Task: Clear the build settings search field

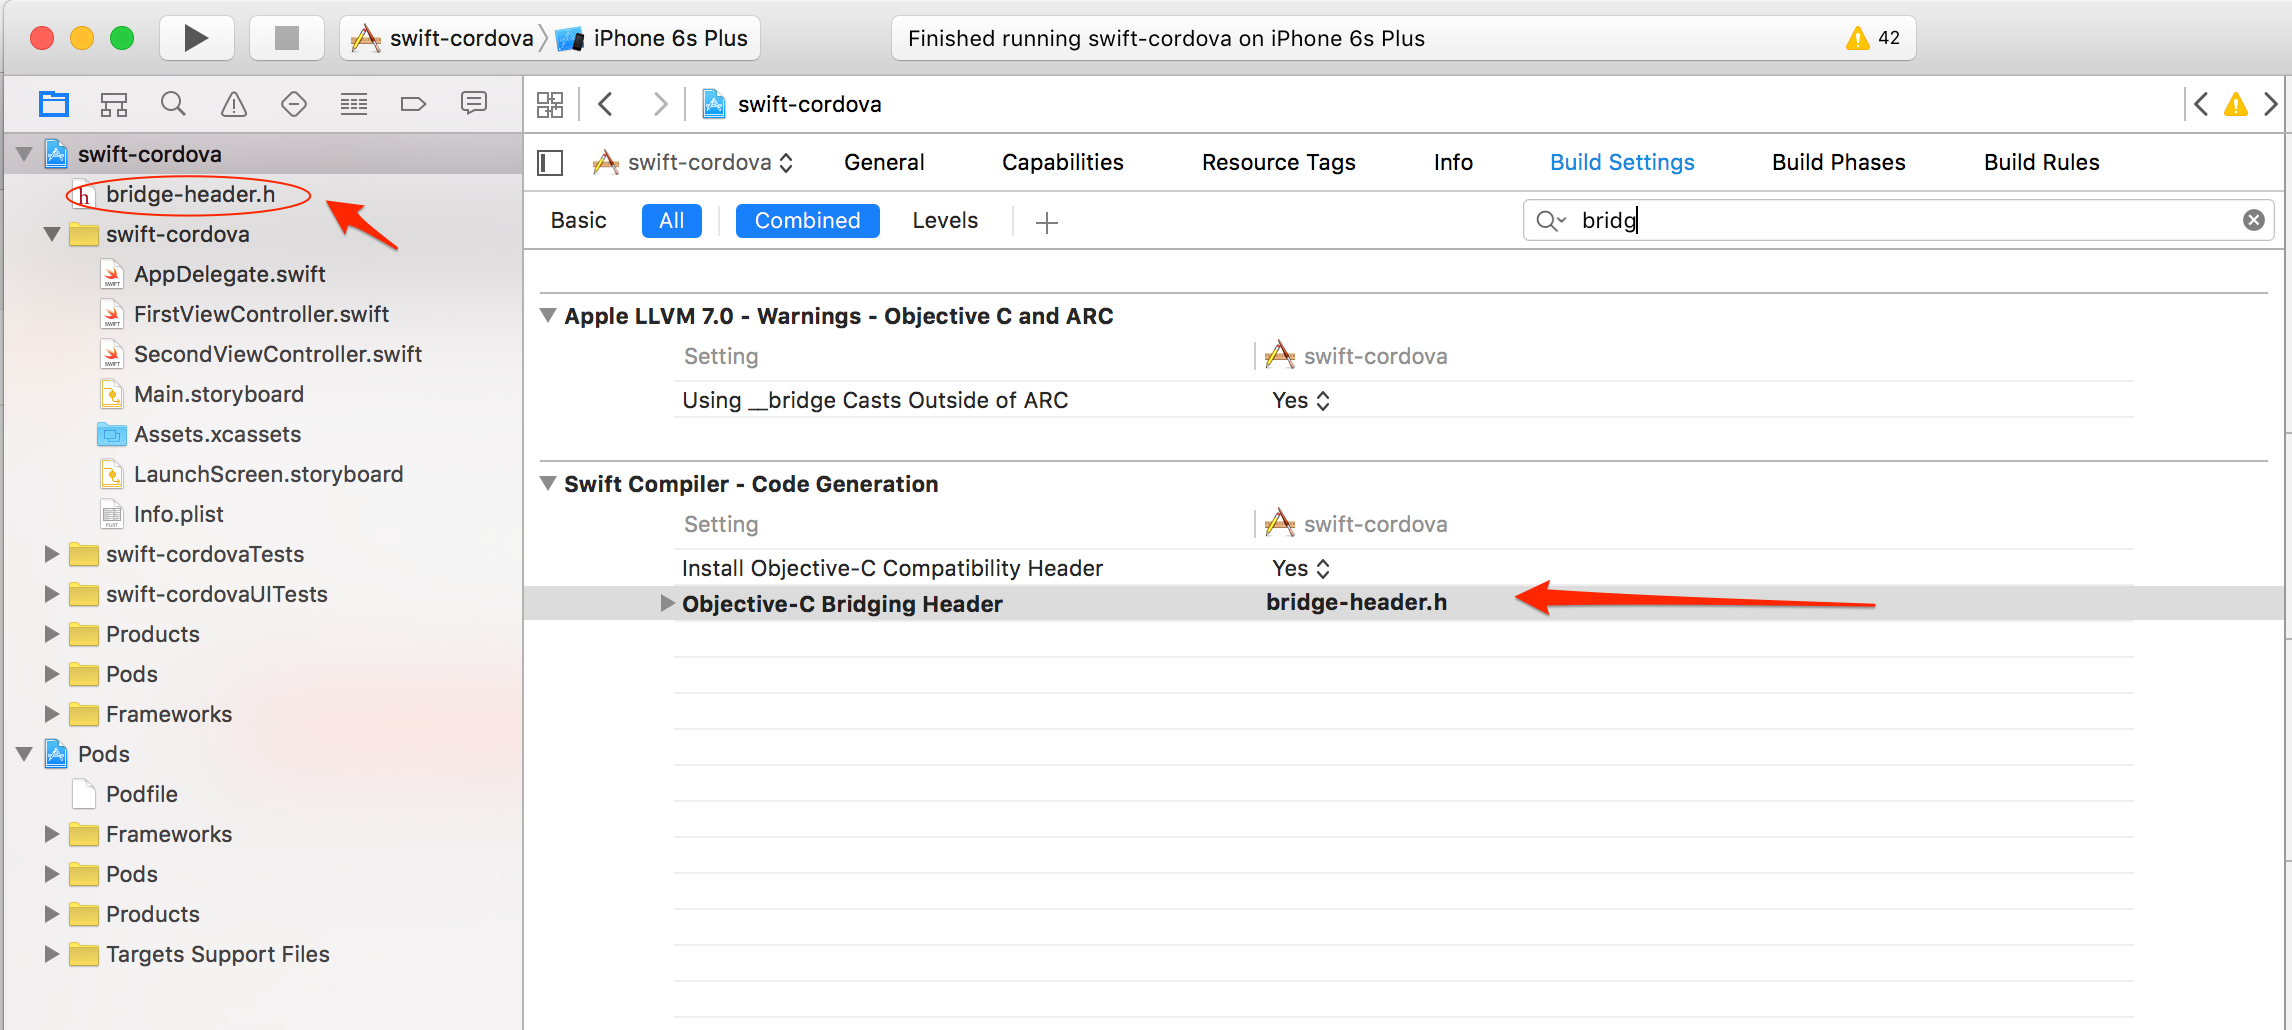Action: (2254, 220)
